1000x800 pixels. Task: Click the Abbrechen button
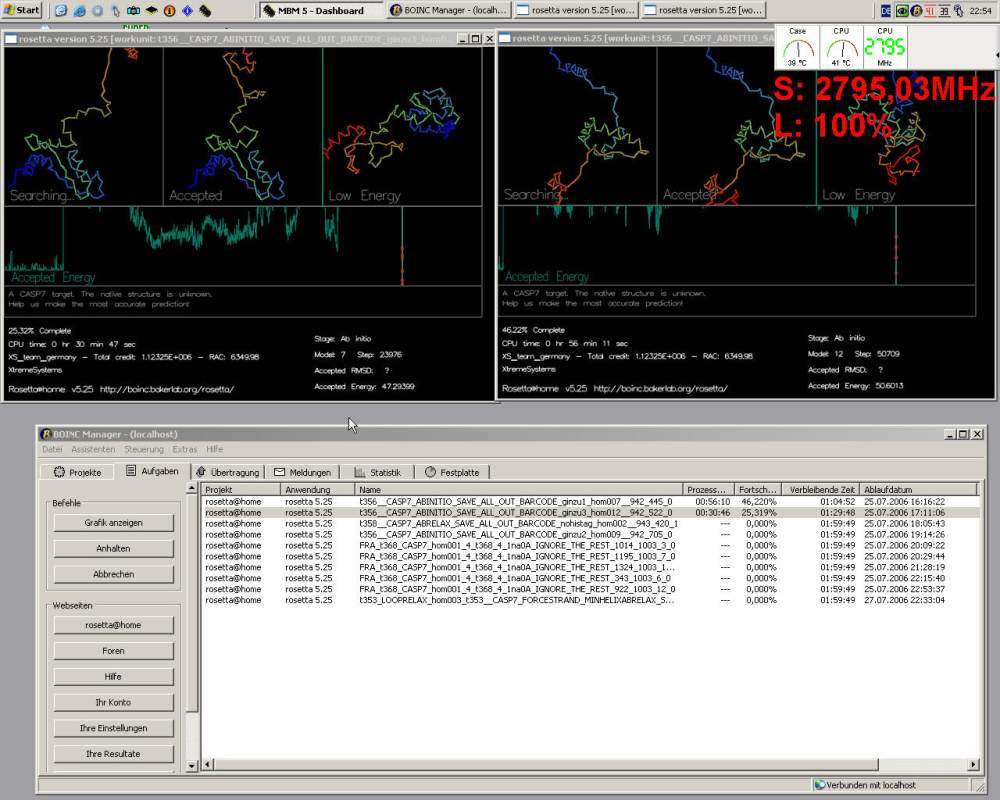pyautogui.click(x=114, y=574)
